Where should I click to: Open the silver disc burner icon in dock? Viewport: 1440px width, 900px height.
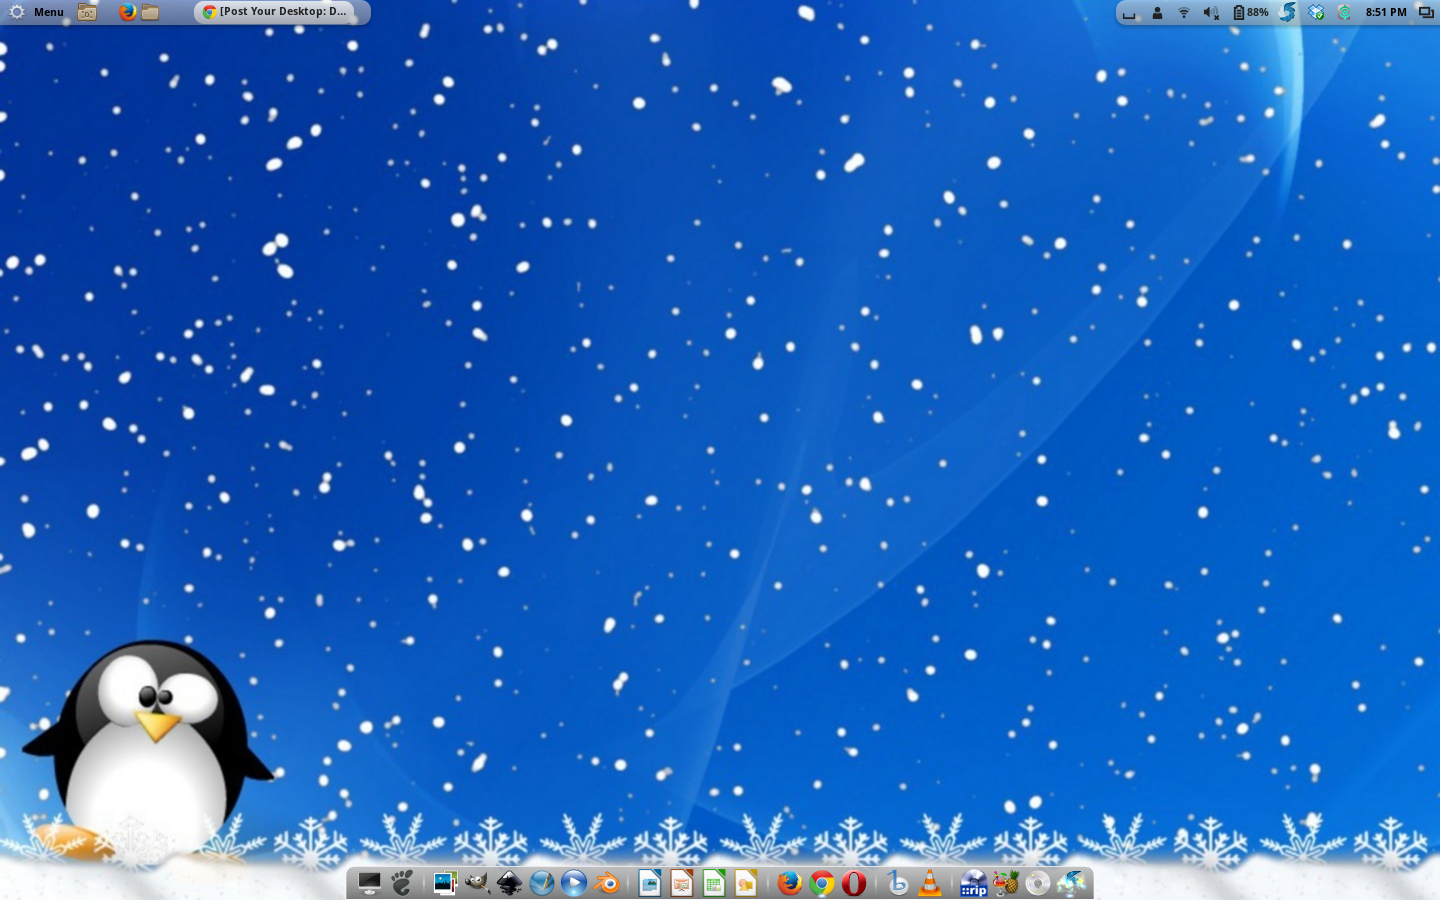point(1038,883)
